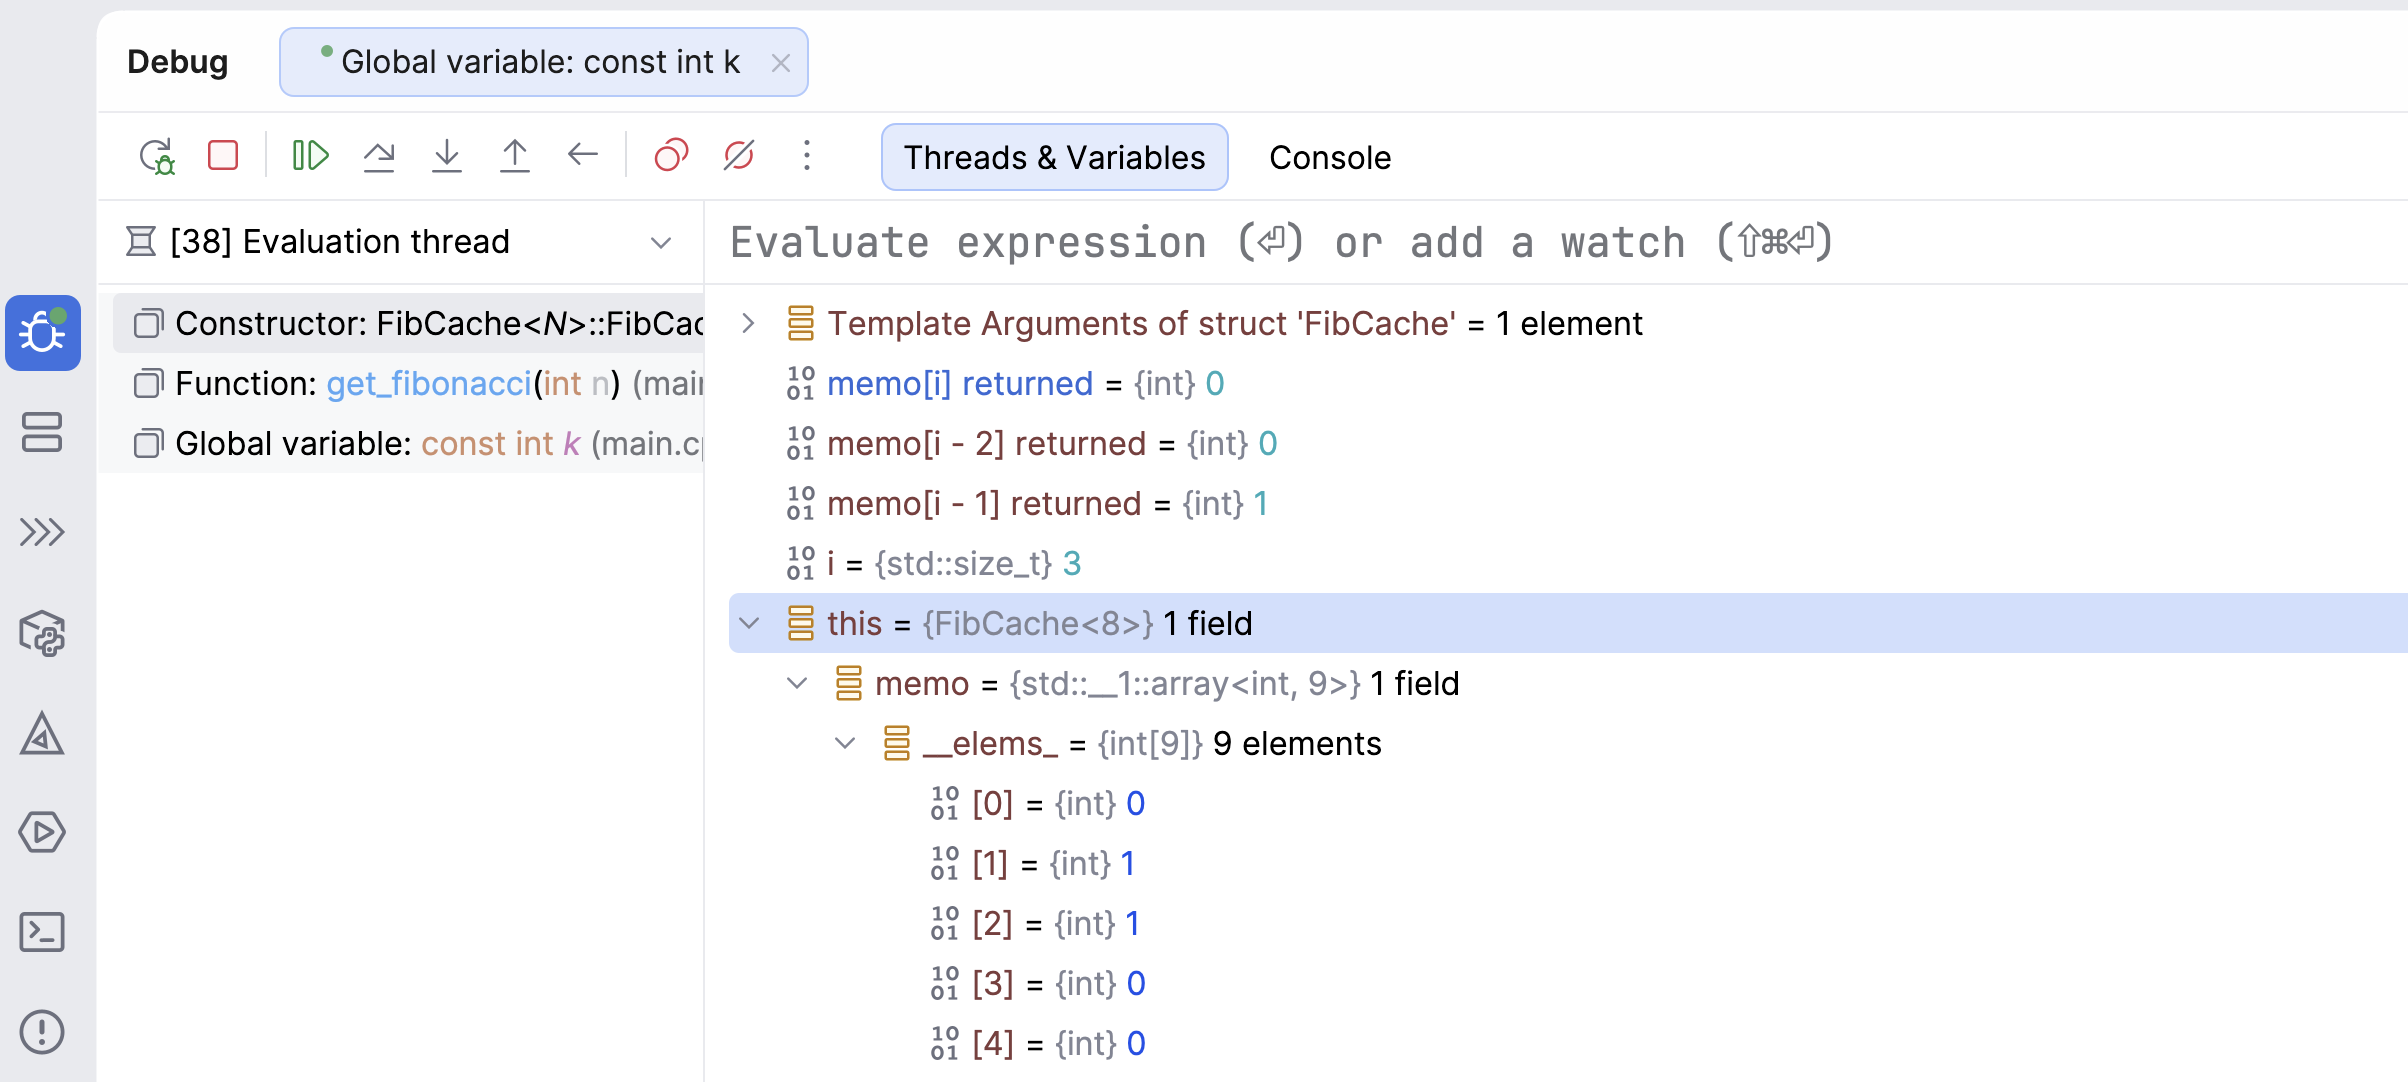Open the Evaluation thread selector dropdown

coord(660,242)
